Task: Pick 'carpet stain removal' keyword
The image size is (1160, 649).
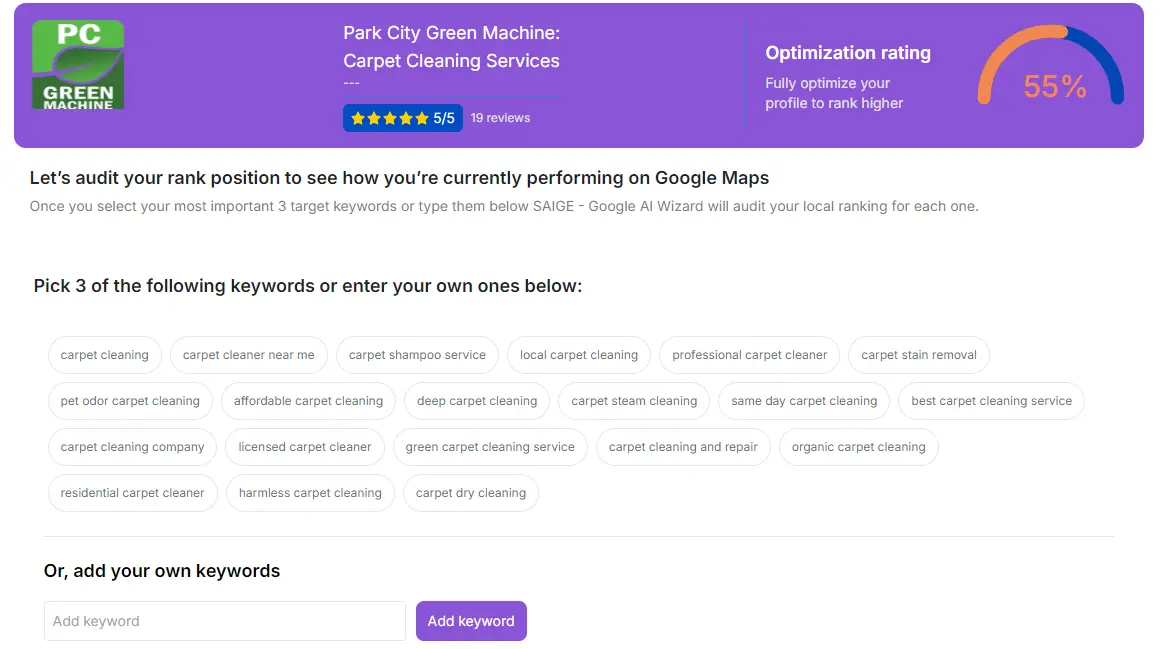Action: coord(919,355)
